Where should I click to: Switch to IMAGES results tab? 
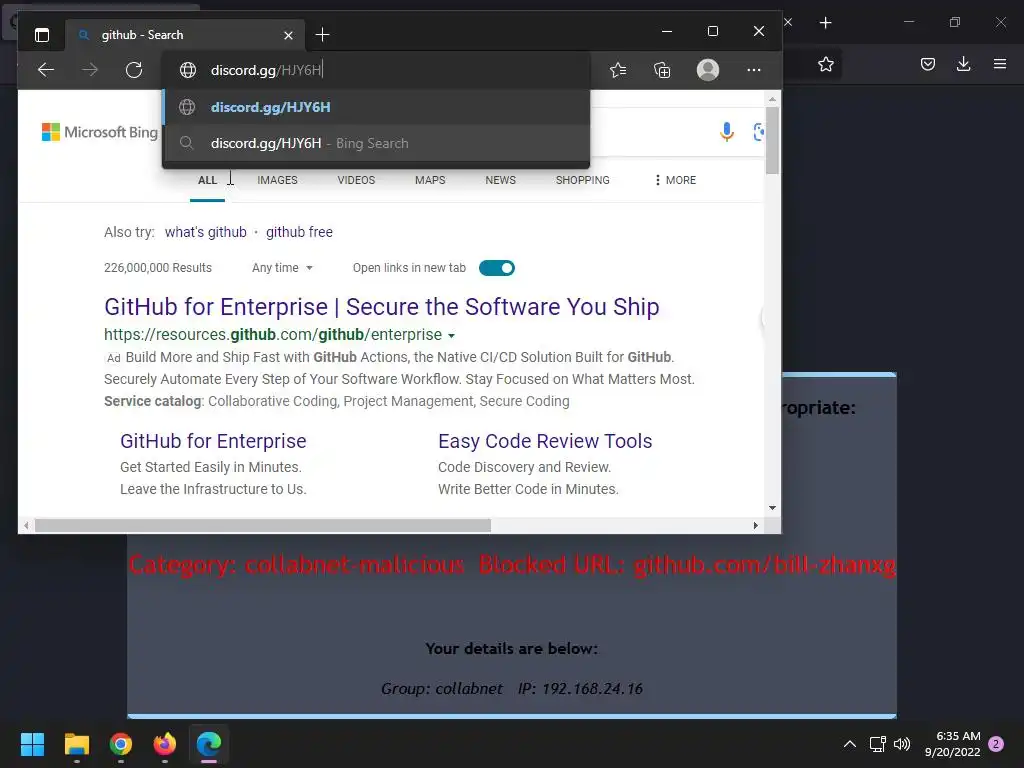[x=277, y=180]
